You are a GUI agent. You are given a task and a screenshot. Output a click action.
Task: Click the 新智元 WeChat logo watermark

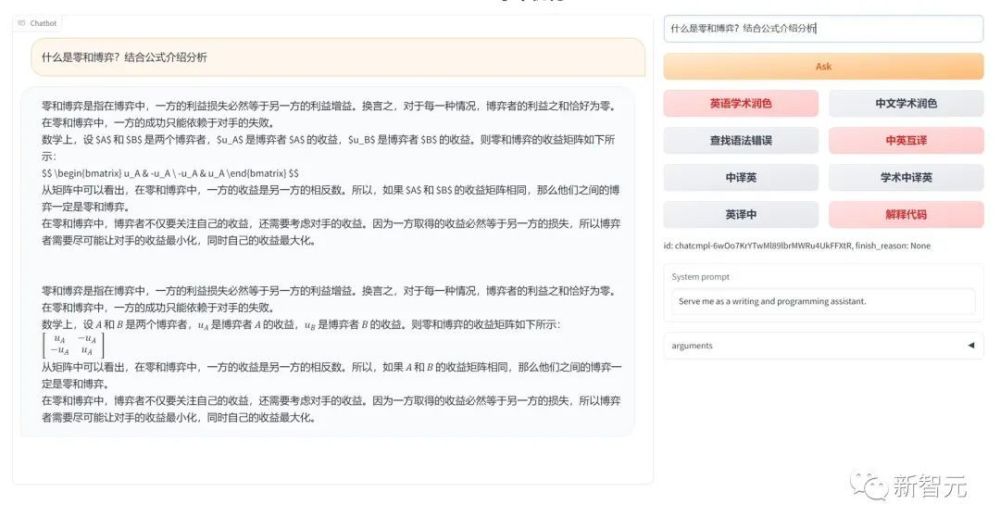click(x=908, y=487)
